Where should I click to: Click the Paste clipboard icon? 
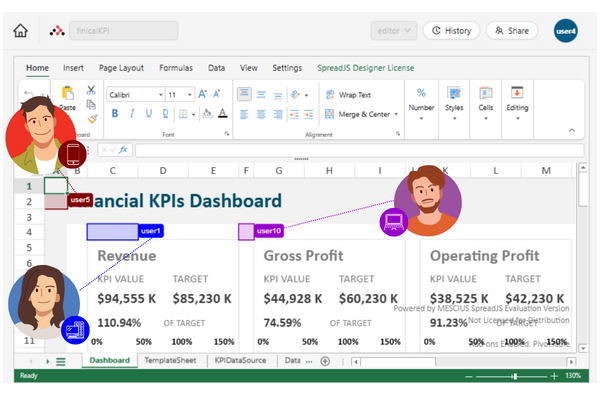tap(68, 93)
